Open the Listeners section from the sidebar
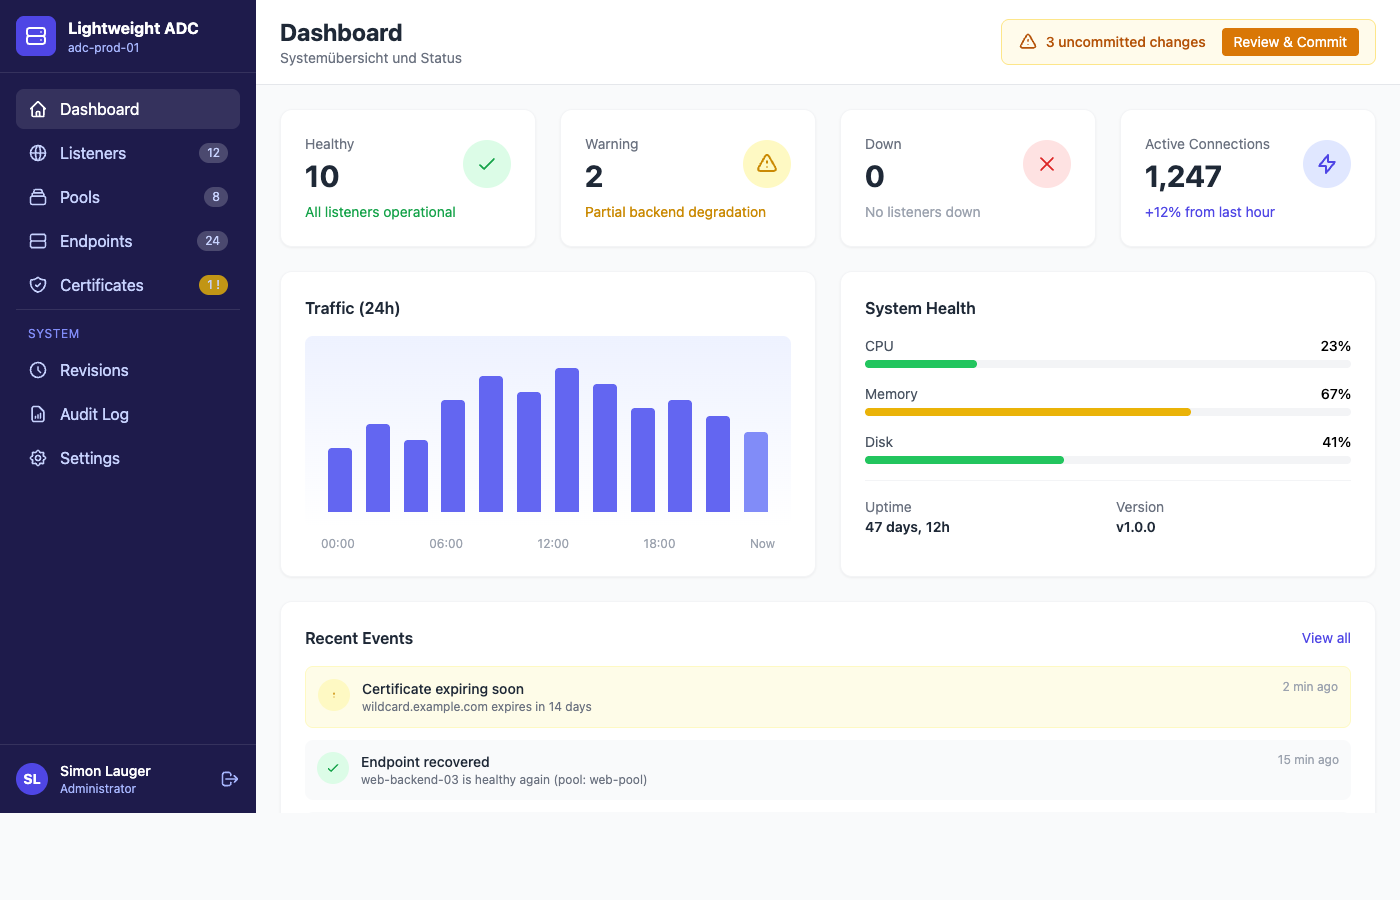This screenshot has height=900, width=1400. tap(92, 153)
